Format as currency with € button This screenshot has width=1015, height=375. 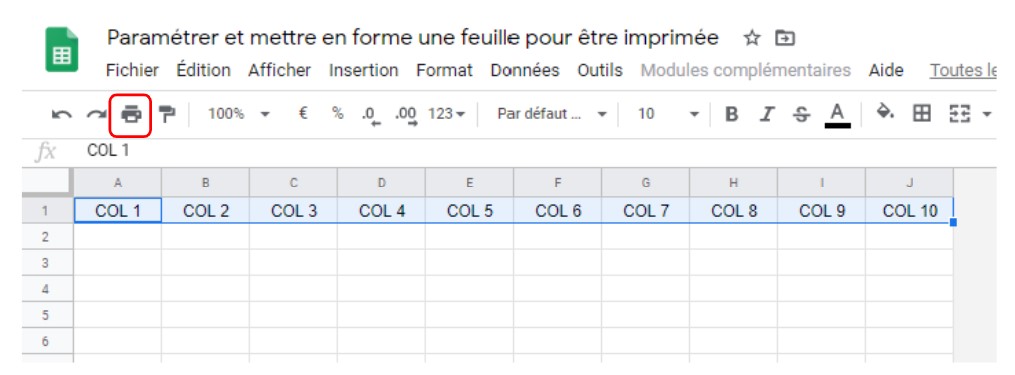point(302,113)
